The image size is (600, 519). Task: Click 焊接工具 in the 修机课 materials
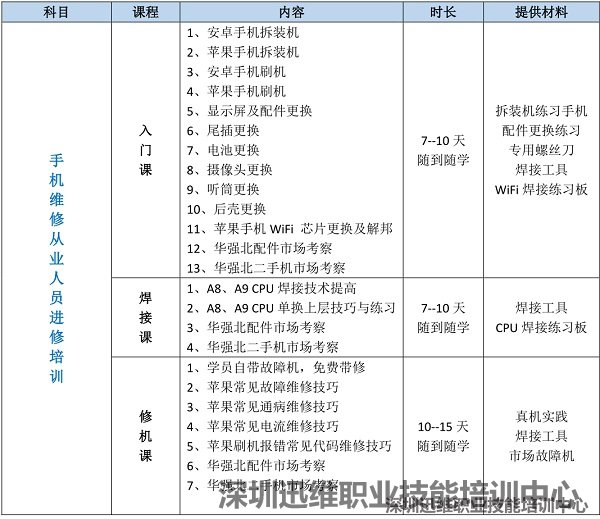click(x=541, y=436)
